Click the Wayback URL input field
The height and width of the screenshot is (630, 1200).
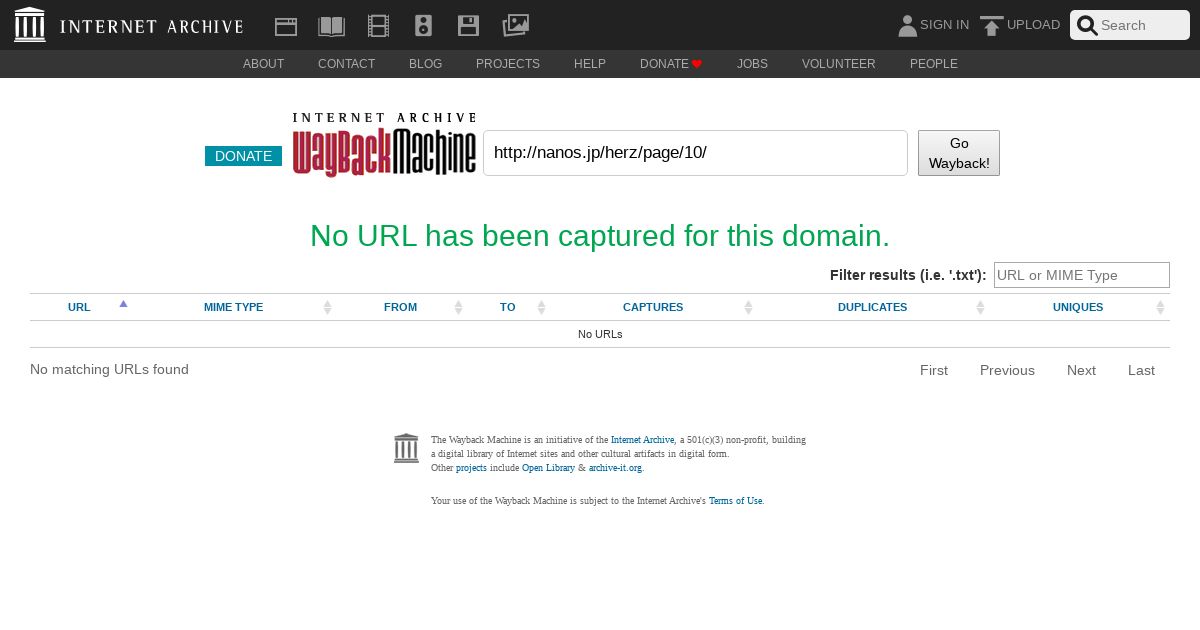pyautogui.click(x=695, y=153)
